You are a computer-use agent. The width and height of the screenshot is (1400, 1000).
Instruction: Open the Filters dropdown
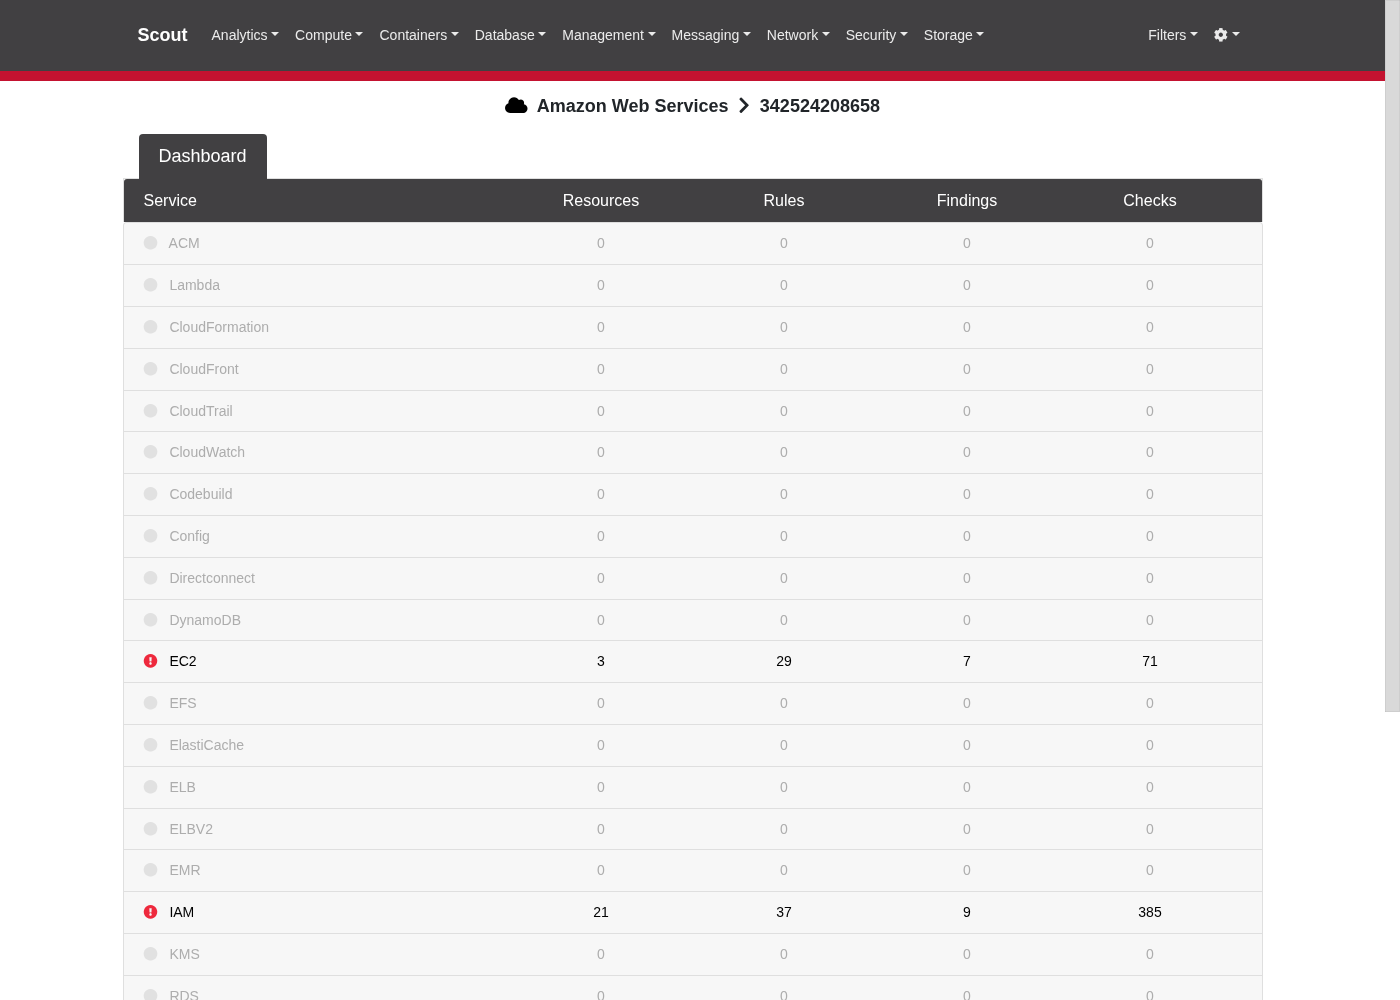1173,35
